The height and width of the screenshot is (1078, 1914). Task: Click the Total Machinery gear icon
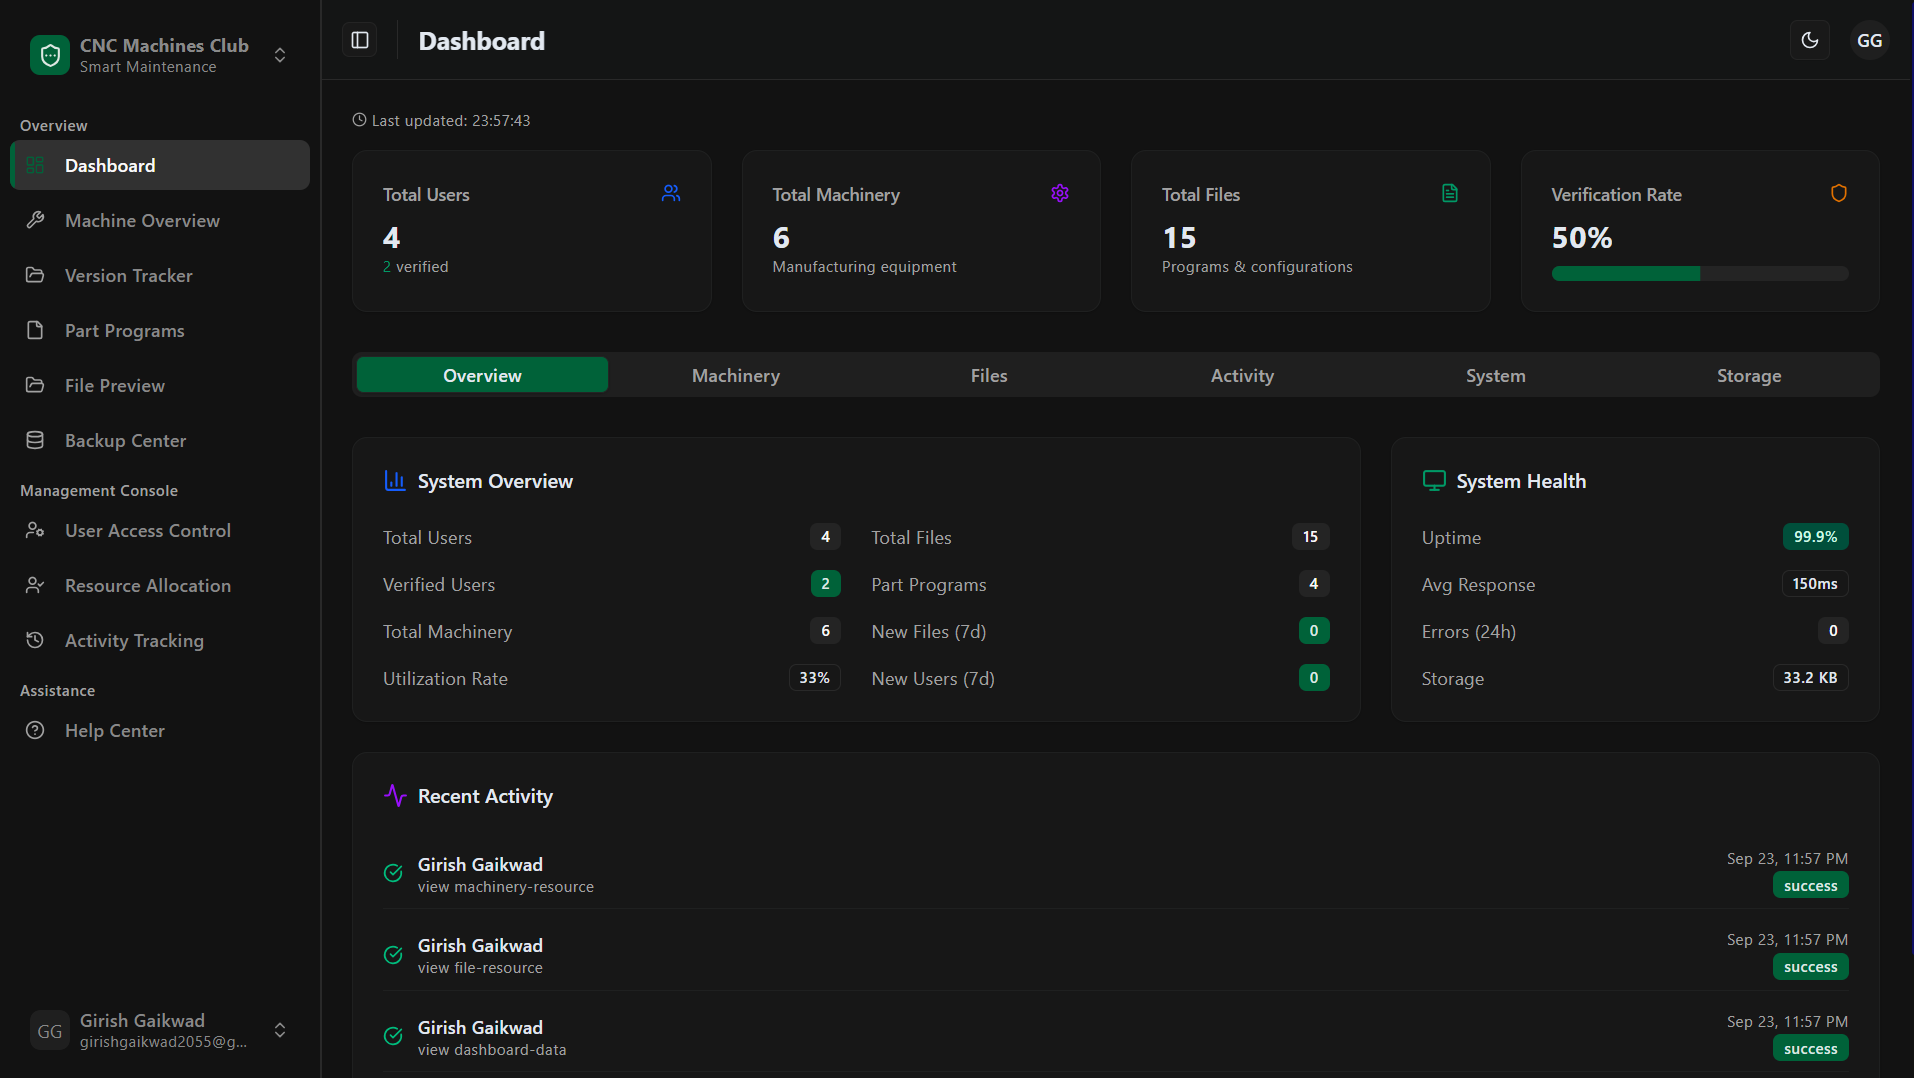(1060, 193)
